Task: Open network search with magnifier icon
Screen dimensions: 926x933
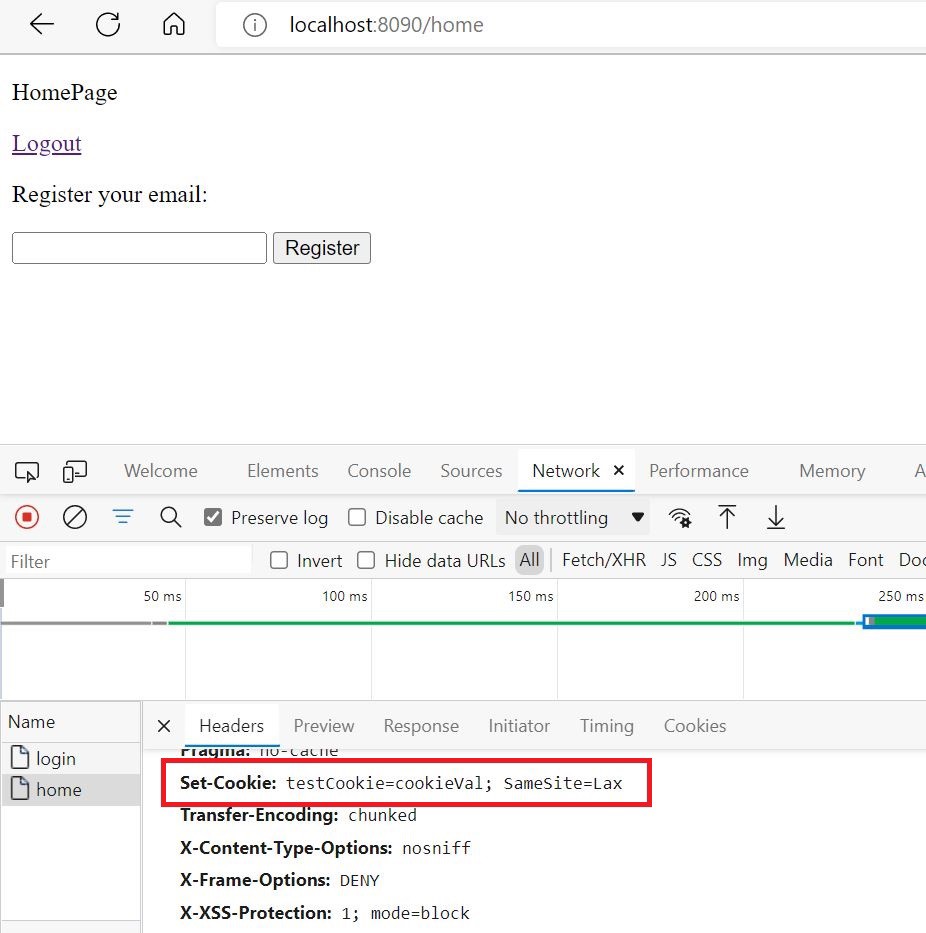Action: pyautogui.click(x=171, y=517)
